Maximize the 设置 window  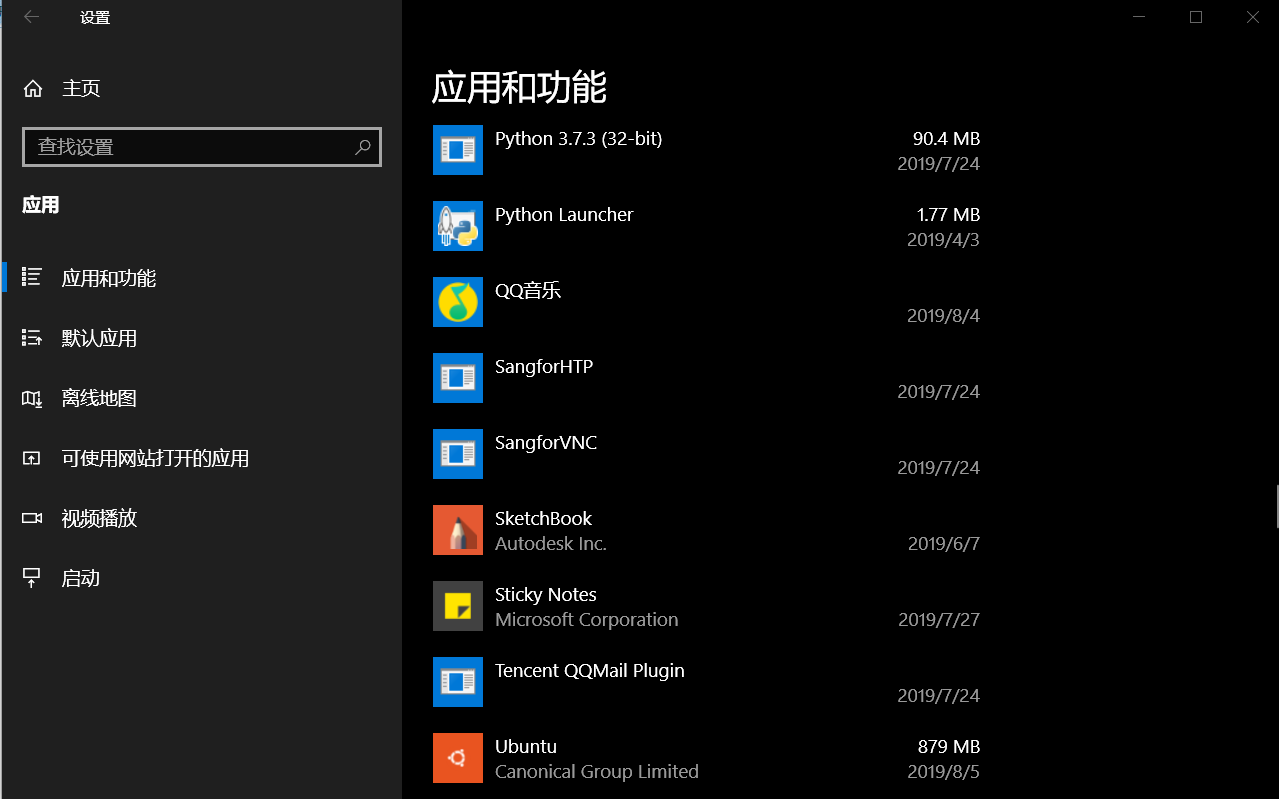1196,17
